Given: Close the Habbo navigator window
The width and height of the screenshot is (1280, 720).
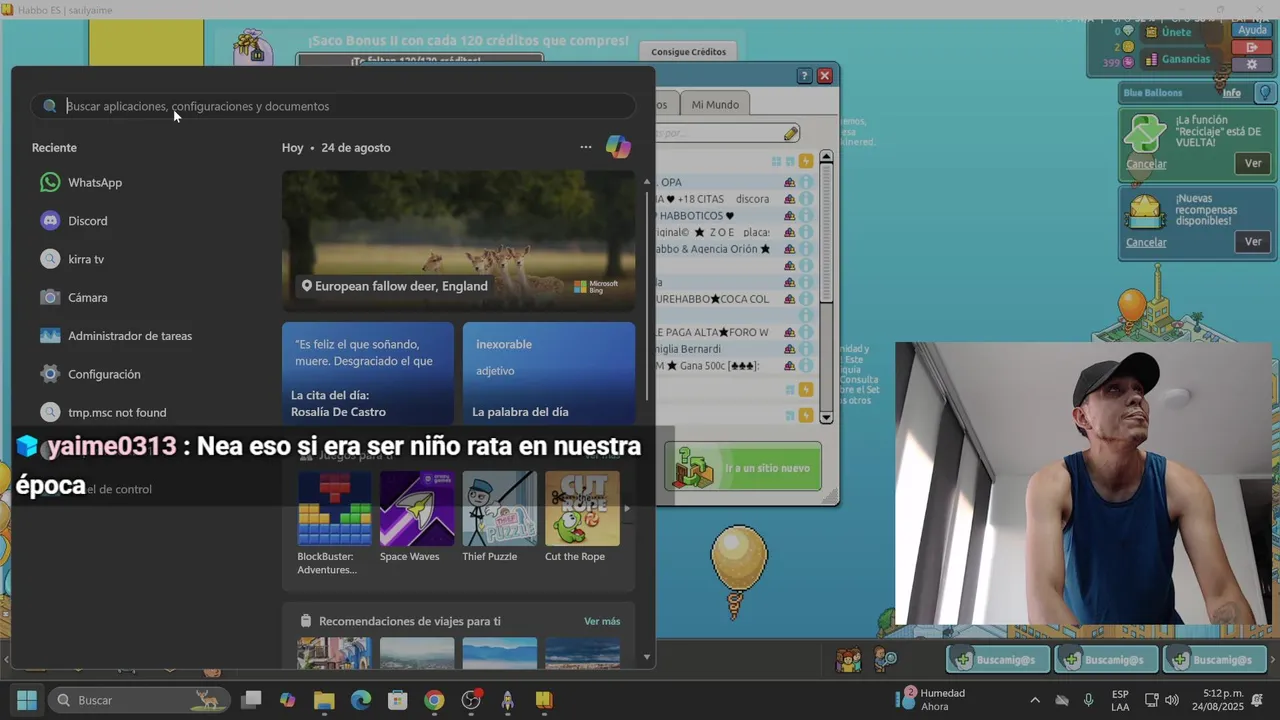Looking at the screenshot, I should (825, 76).
